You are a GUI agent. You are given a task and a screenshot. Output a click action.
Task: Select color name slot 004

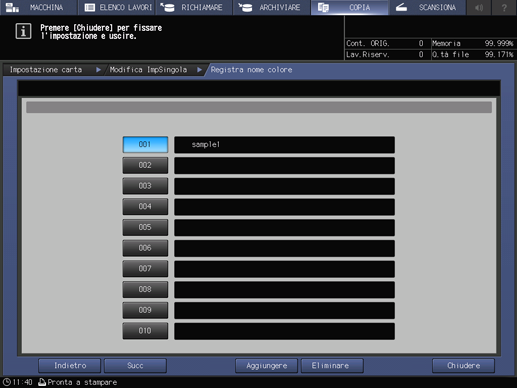[145, 206]
